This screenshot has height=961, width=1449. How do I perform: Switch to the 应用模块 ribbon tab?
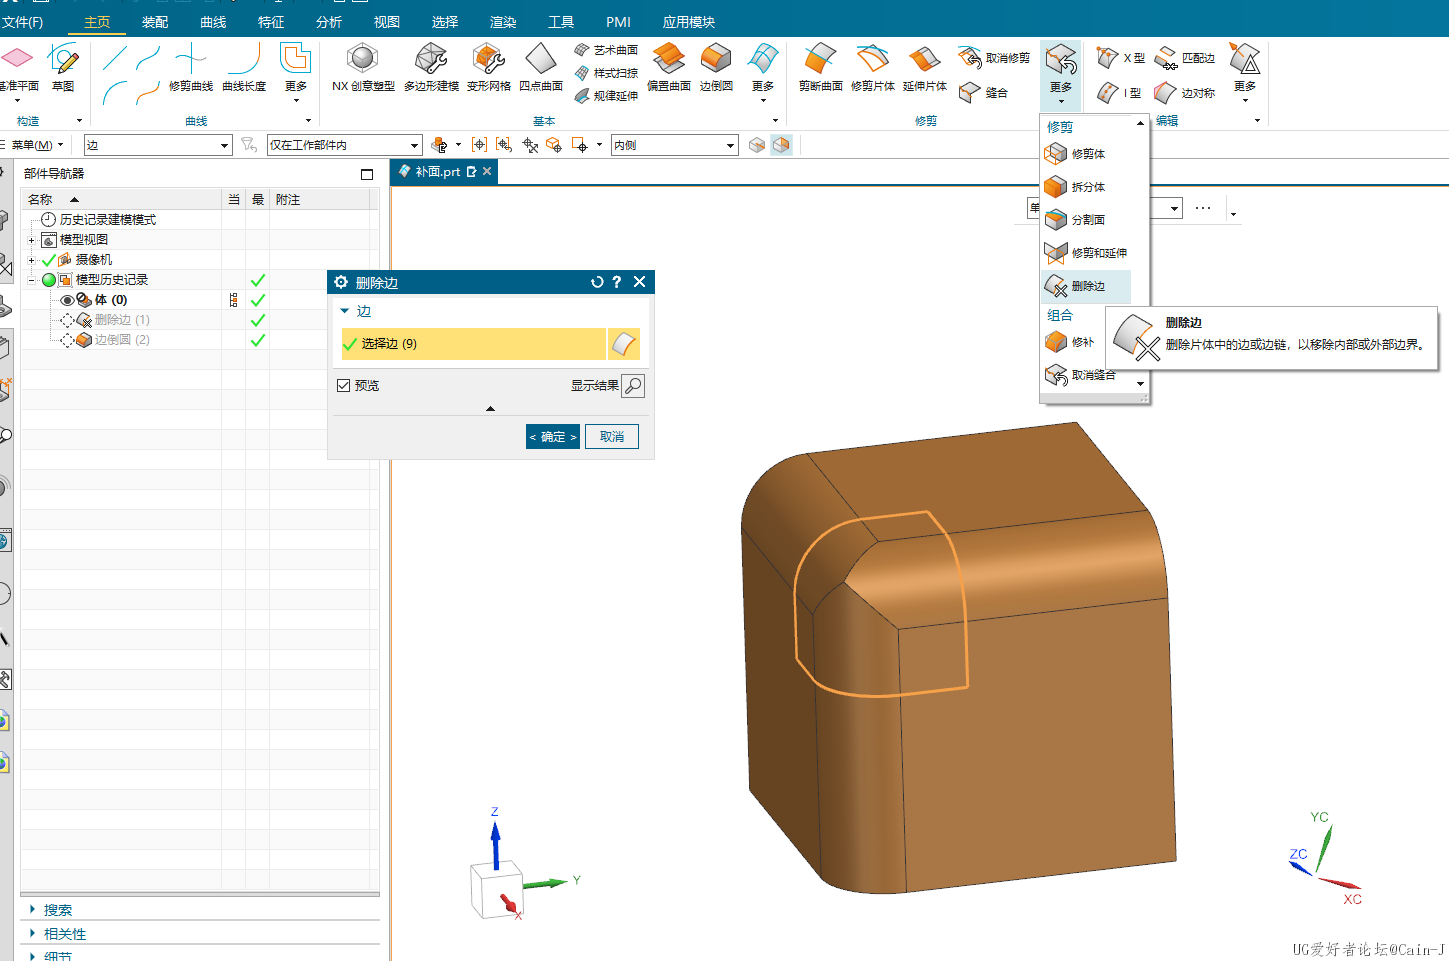click(x=688, y=22)
